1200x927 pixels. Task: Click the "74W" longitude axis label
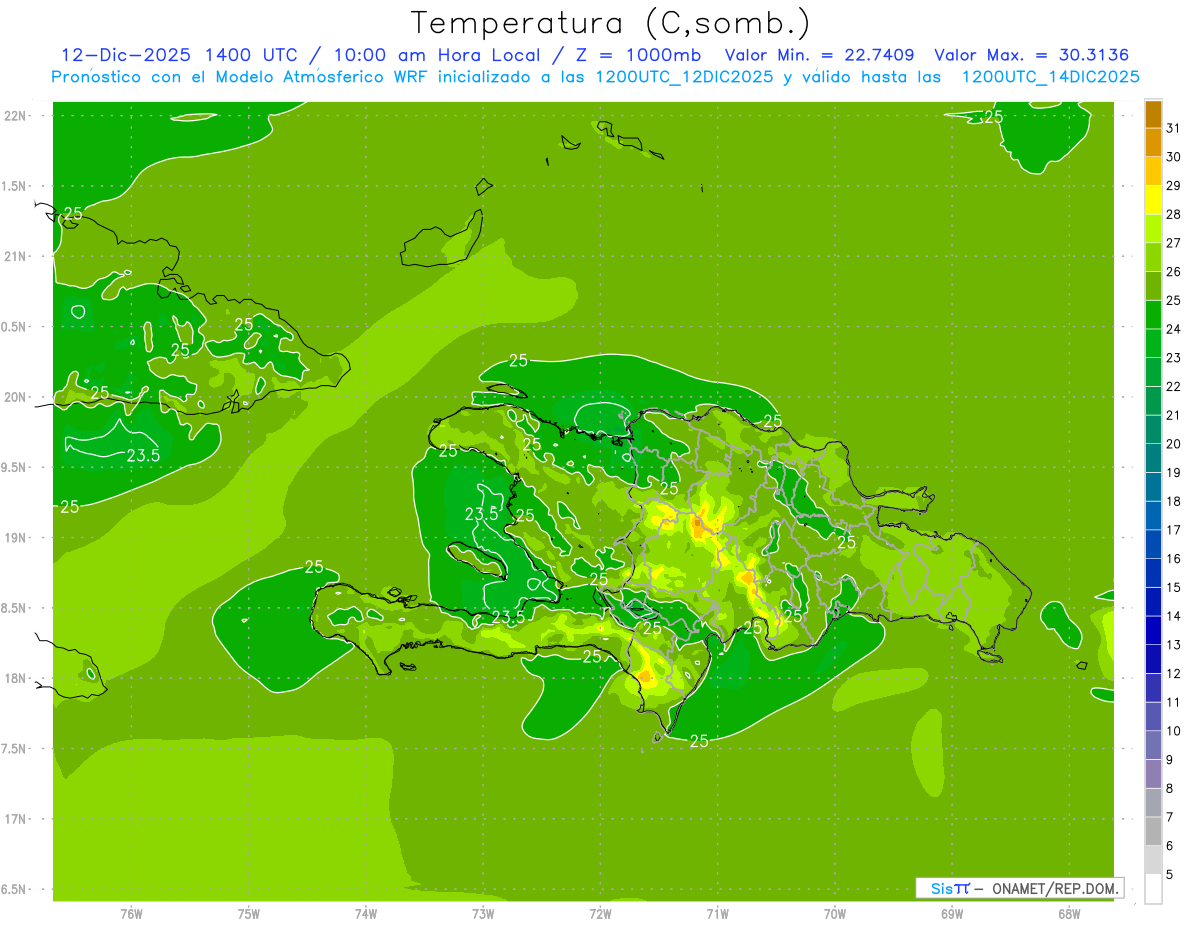tap(366, 913)
